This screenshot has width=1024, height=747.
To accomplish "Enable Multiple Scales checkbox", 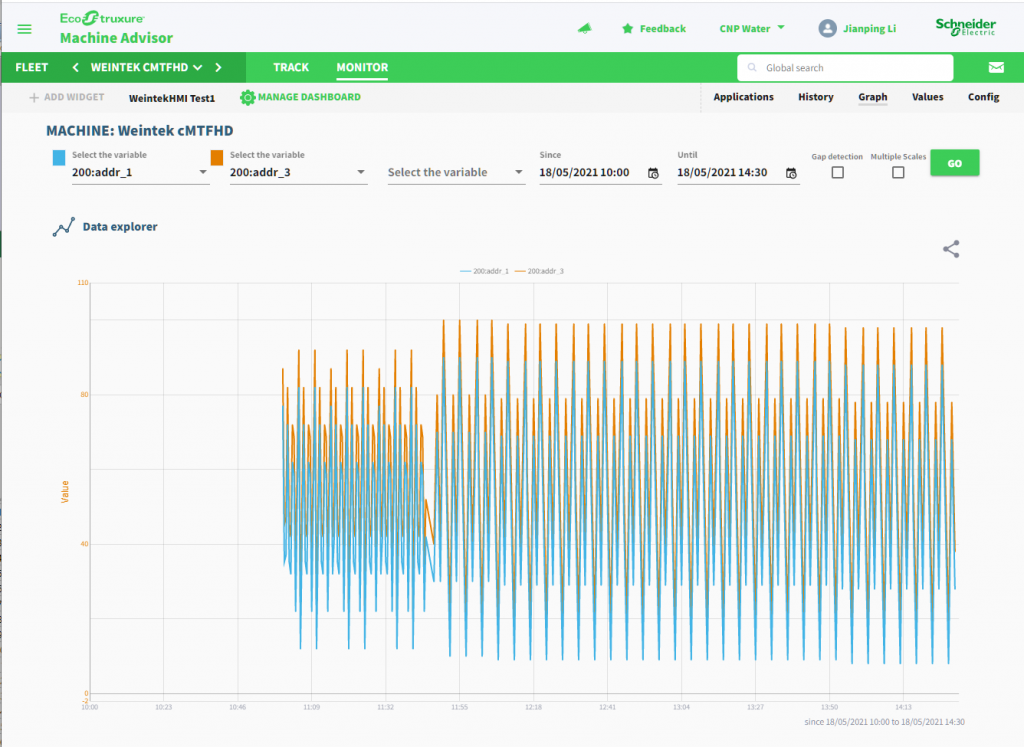I will click(898, 172).
